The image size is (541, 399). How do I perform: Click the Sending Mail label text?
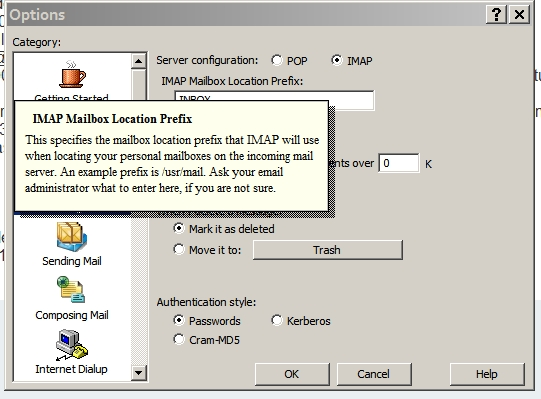click(72, 261)
